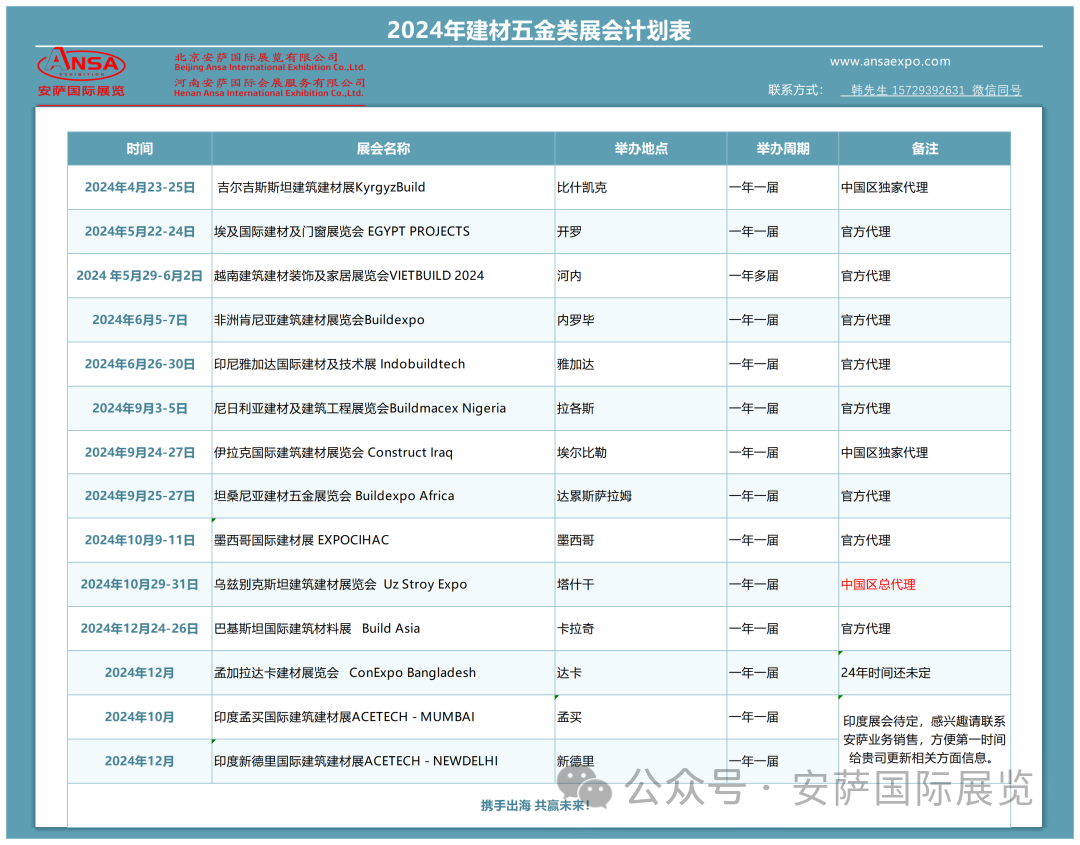1080x845 pixels.
Task: Click the location cell 达累斯萨拉姆
Action: click(x=641, y=496)
